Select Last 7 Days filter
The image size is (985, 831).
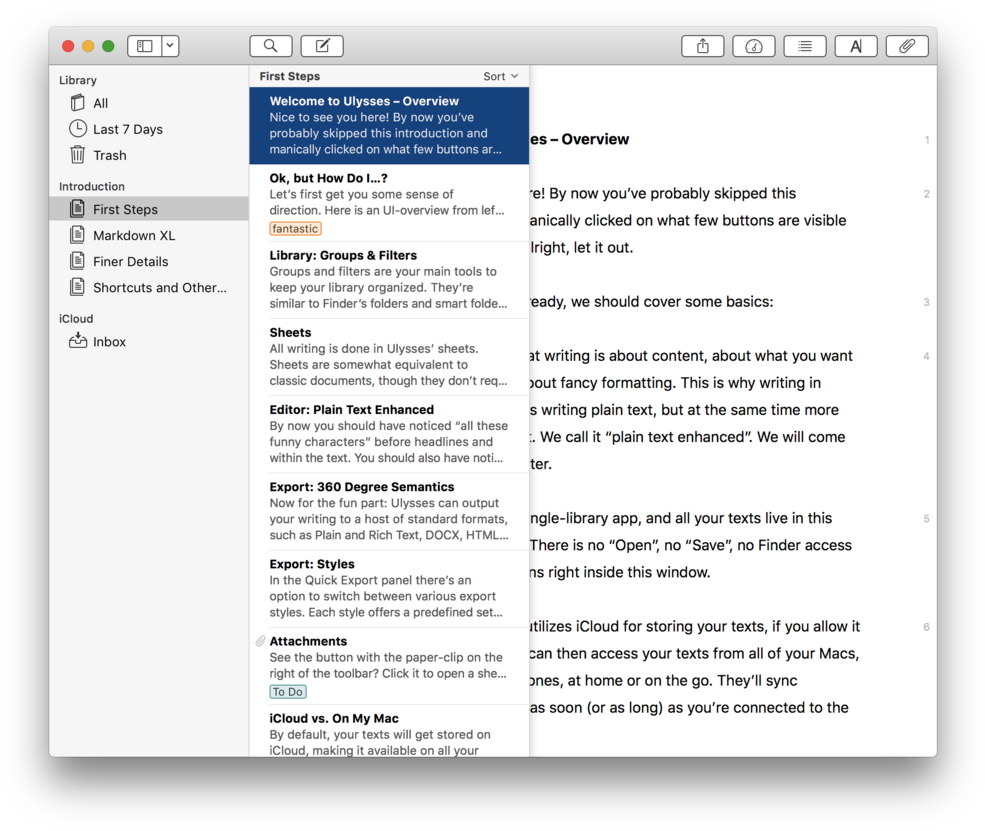click(149, 129)
